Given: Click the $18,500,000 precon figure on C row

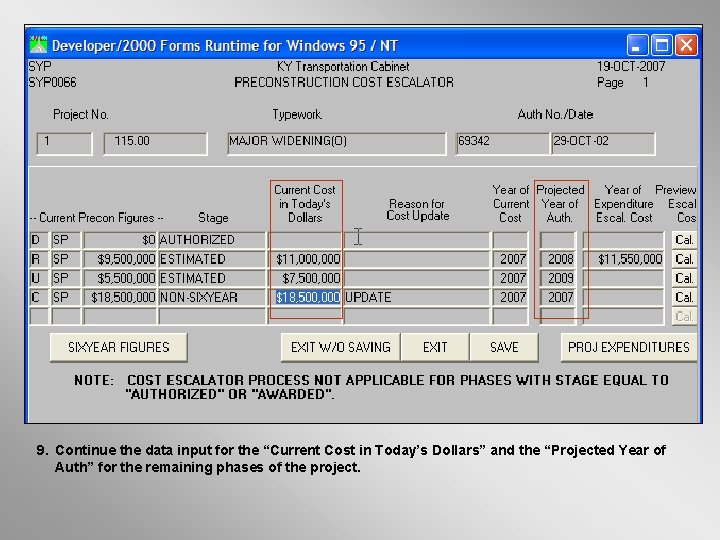Looking at the screenshot, I should coord(120,298).
